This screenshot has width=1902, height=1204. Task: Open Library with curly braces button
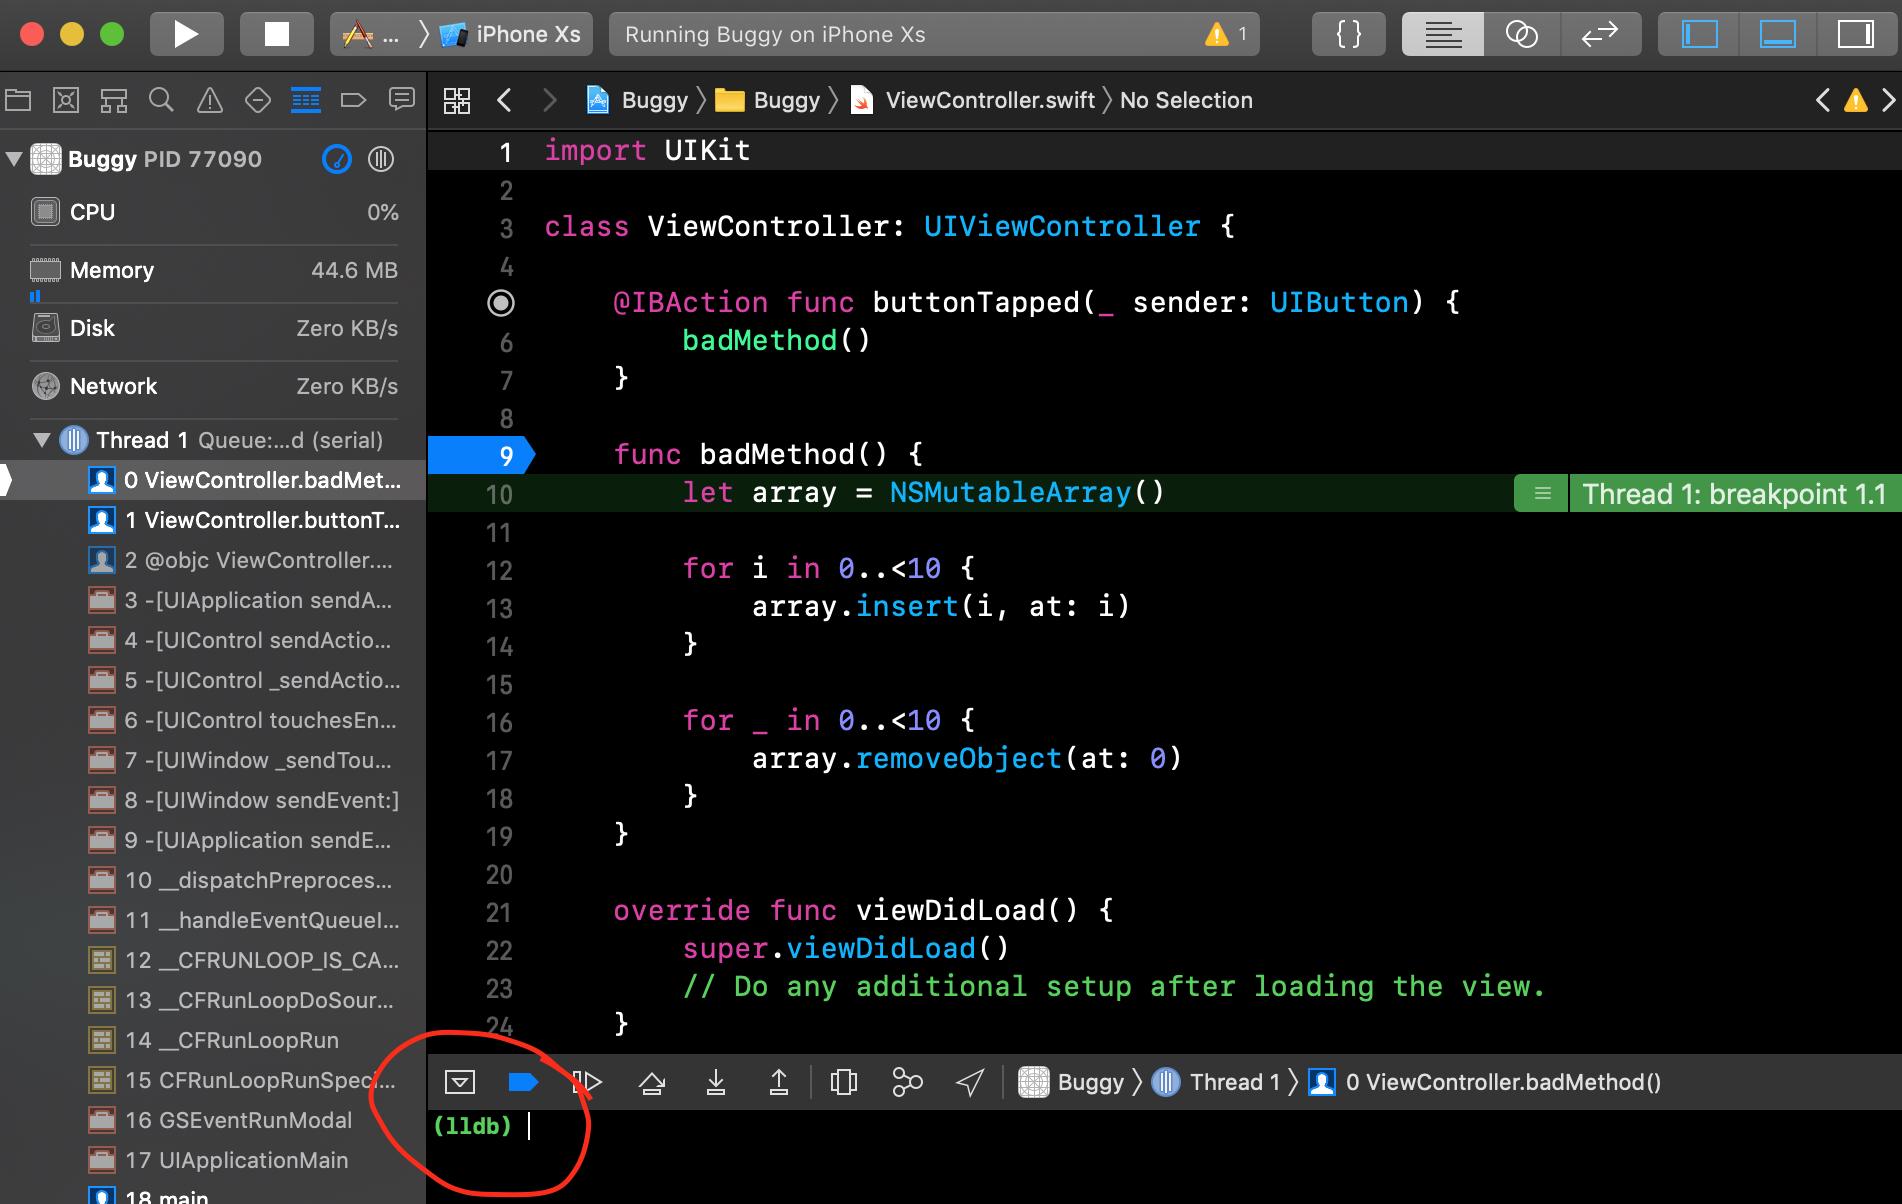1349,34
